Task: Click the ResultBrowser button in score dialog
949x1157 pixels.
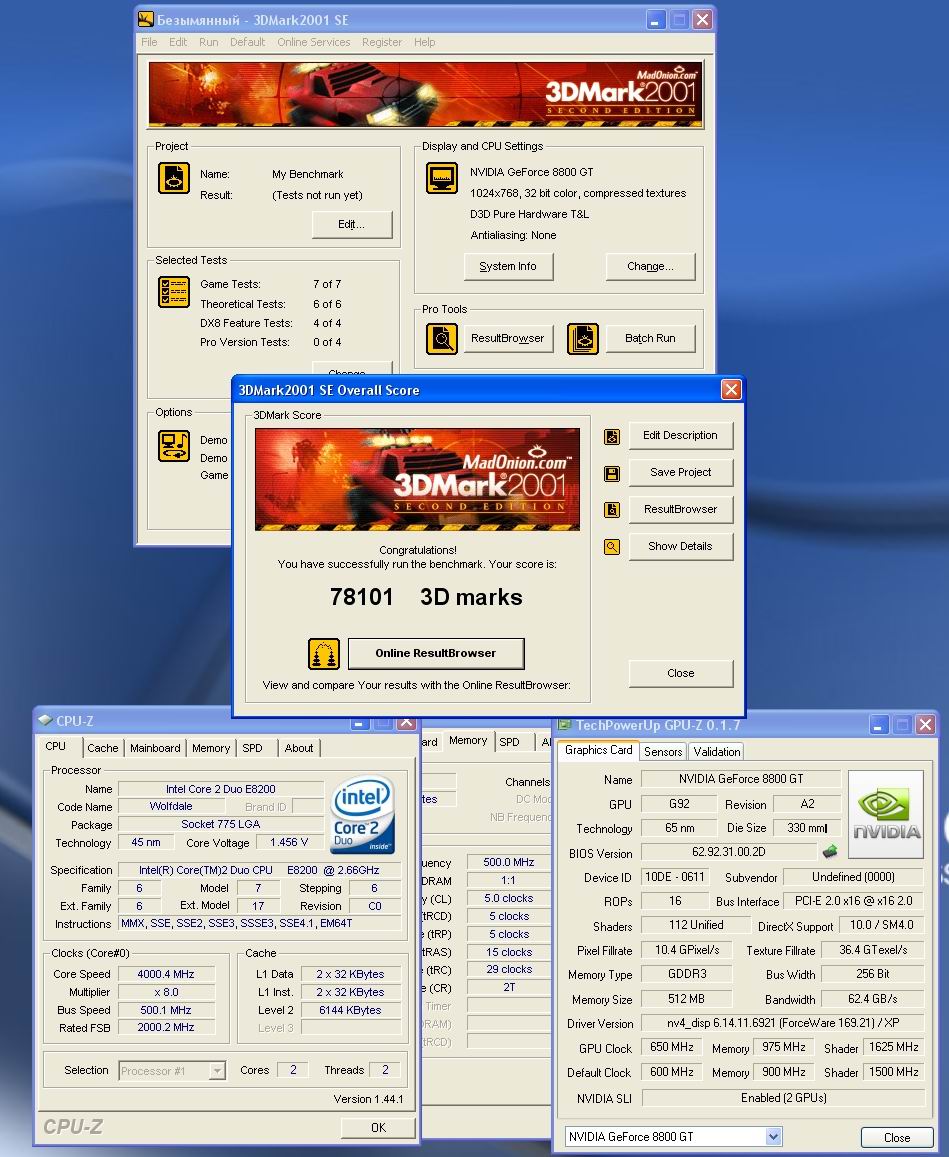Action: click(x=680, y=509)
